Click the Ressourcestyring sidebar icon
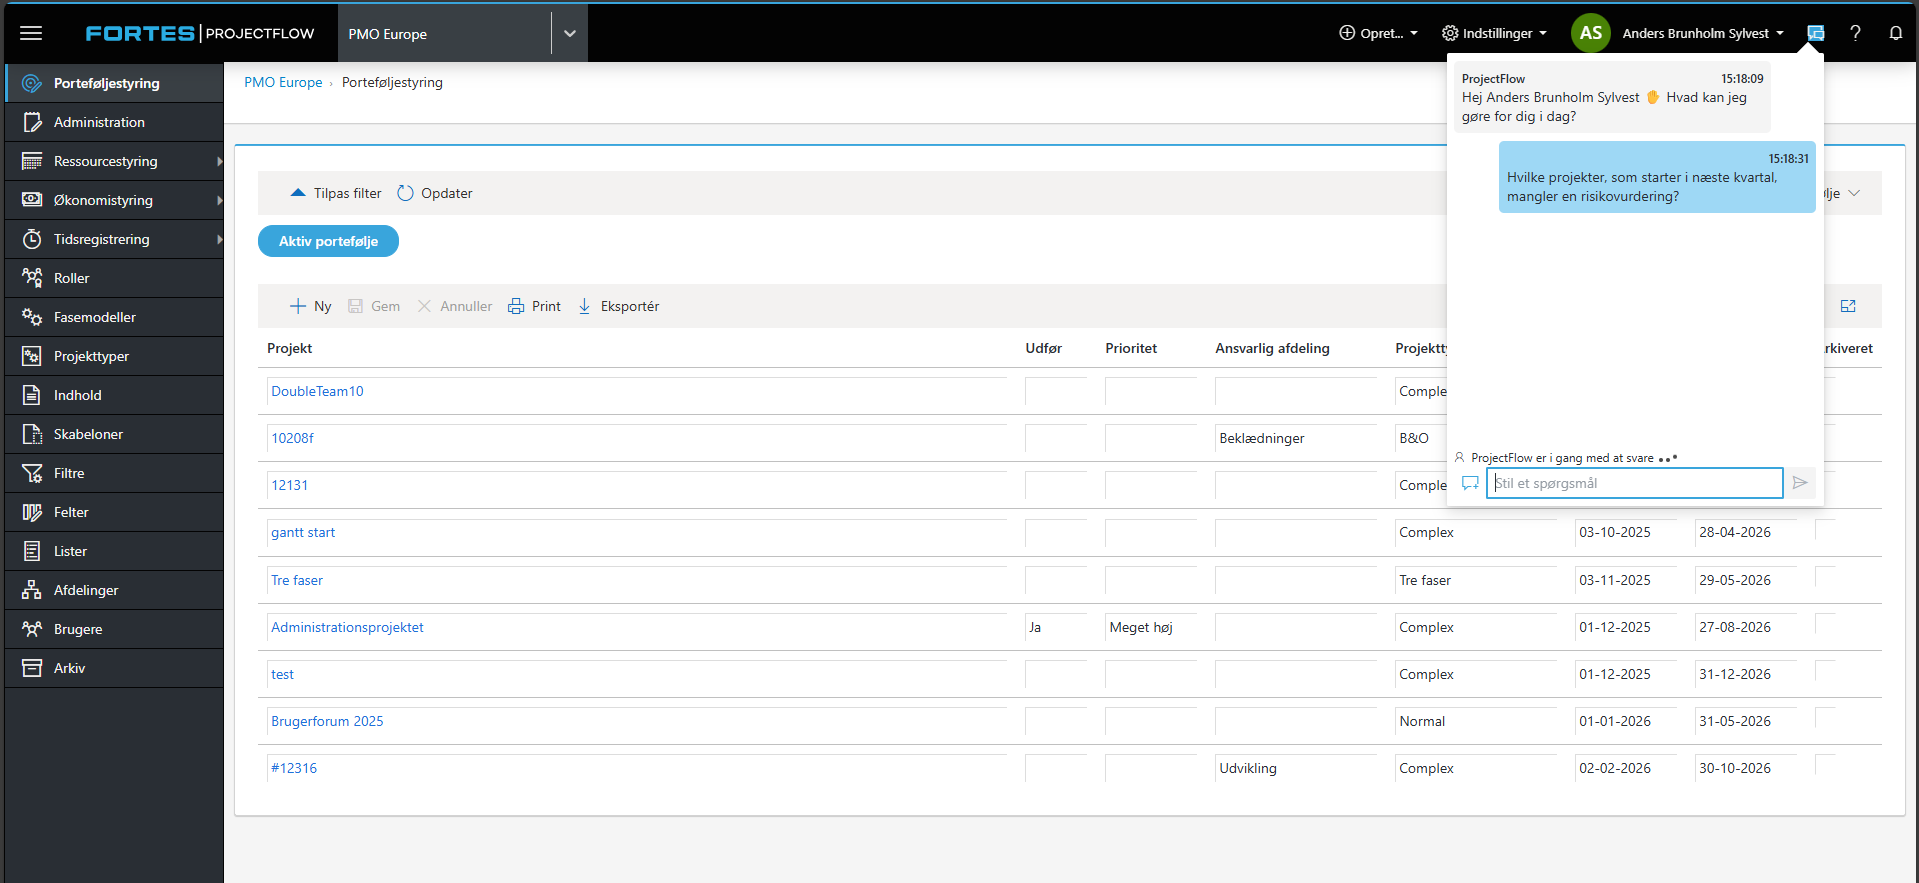This screenshot has width=1919, height=883. point(32,161)
